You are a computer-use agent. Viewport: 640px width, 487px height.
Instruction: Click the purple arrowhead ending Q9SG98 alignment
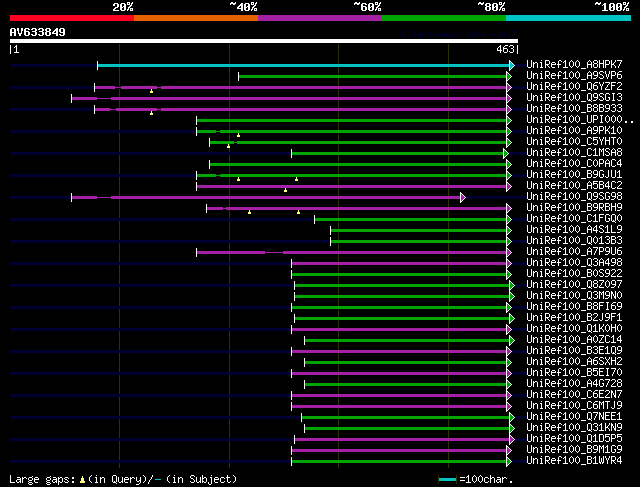(x=463, y=198)
